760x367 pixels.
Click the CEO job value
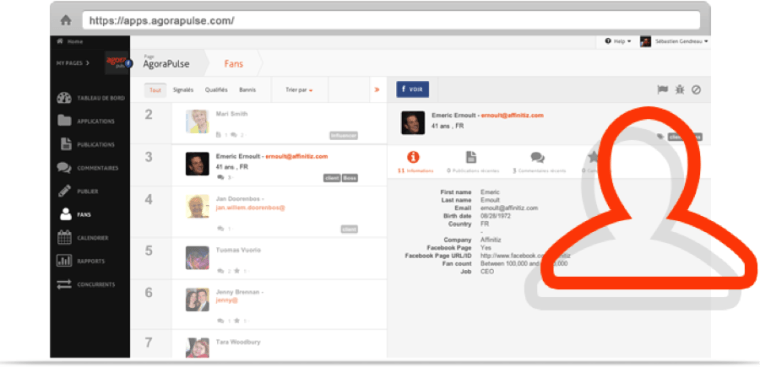(487, 271)
